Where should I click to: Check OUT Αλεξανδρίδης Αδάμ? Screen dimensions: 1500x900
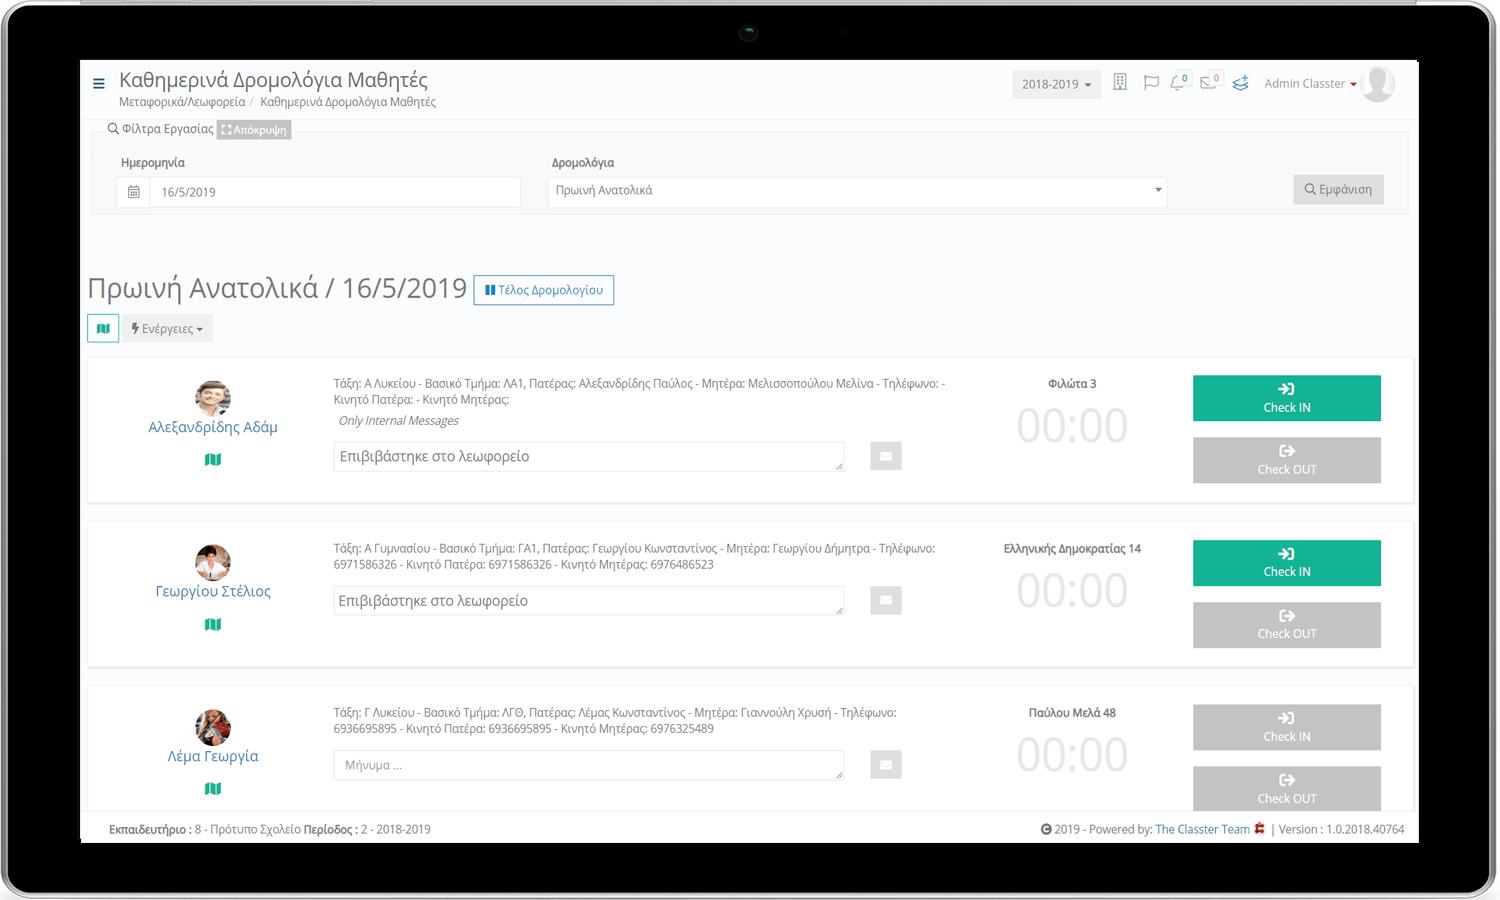pos(1287,460)
